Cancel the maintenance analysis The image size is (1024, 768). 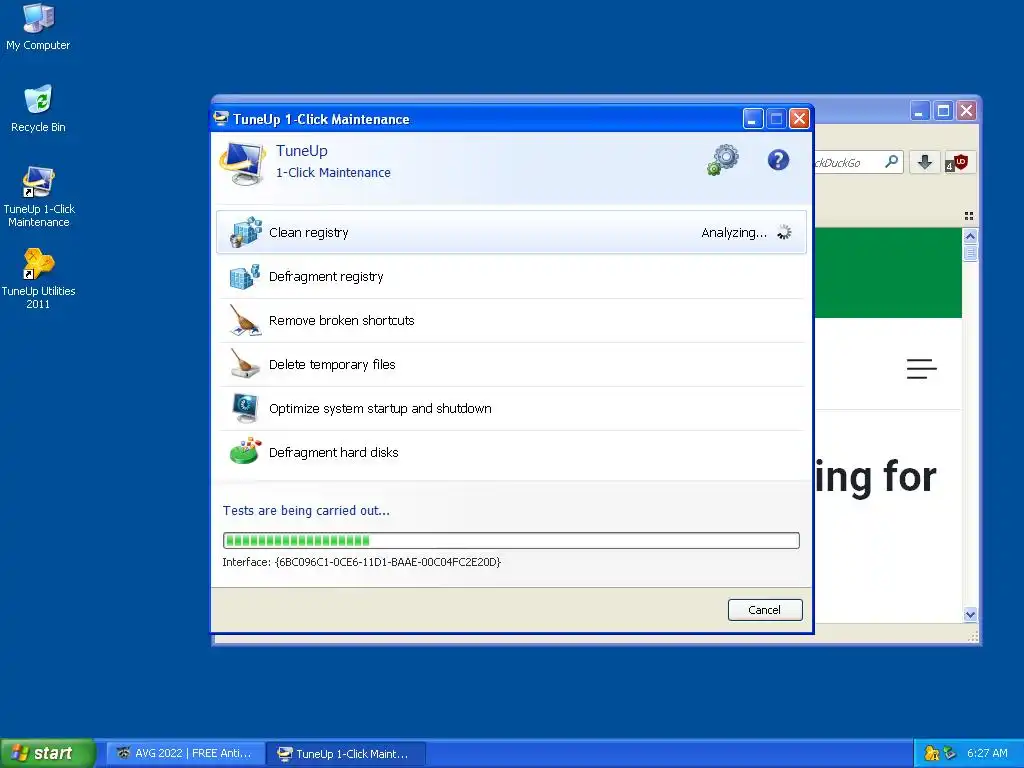pyautogui.click(x=765, y=610)
